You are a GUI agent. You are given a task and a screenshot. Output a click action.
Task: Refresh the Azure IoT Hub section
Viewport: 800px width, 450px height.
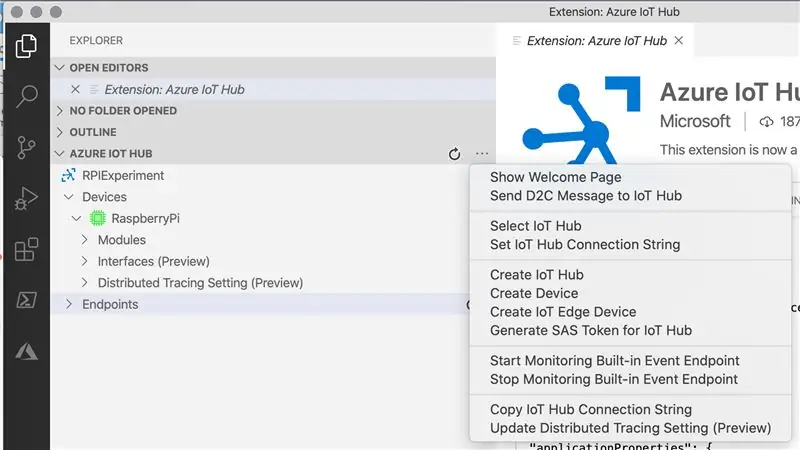[x=454, y=154]
